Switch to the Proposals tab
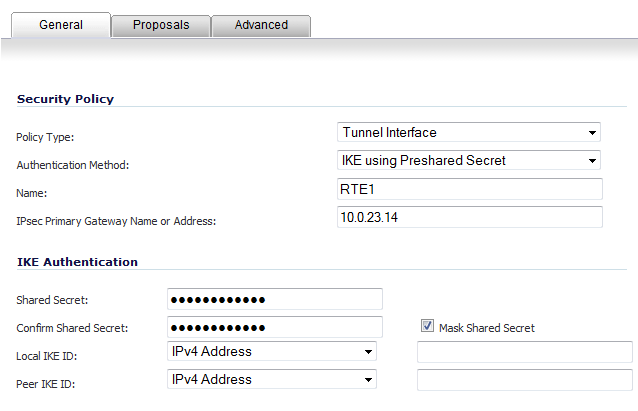Viewport: 638px width, 411px height. [x=161, y=25]
